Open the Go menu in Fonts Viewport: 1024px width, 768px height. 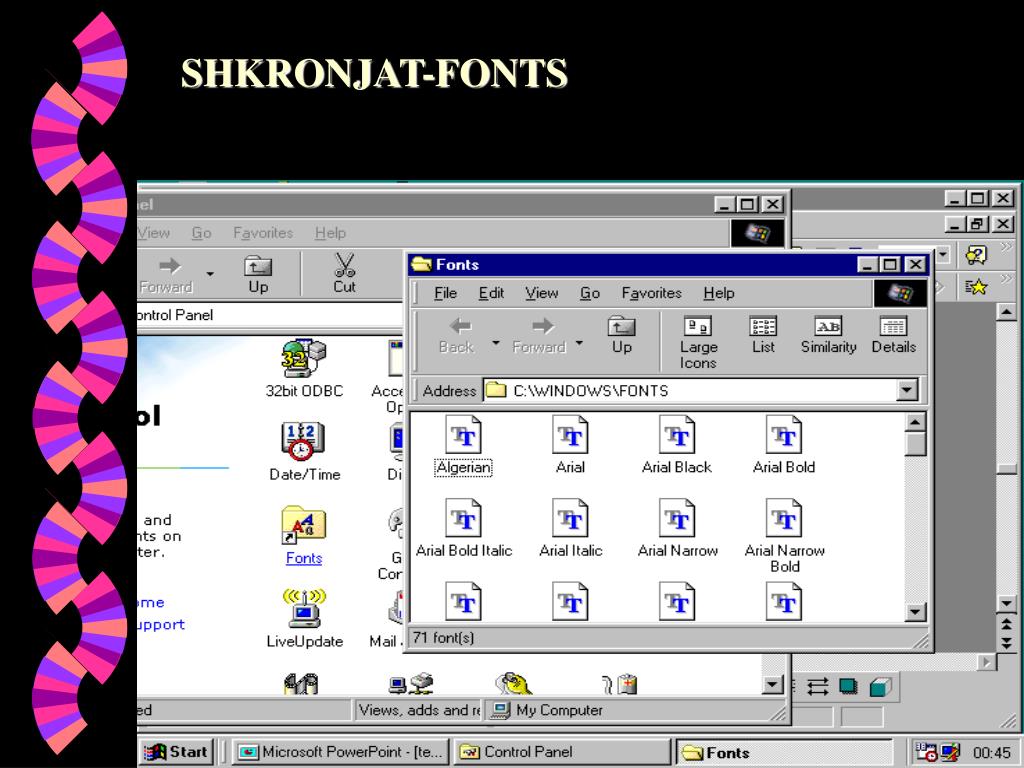coord(590,293)
